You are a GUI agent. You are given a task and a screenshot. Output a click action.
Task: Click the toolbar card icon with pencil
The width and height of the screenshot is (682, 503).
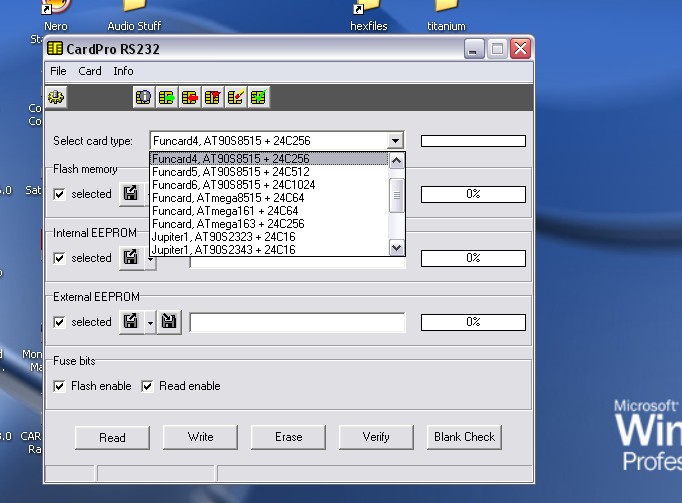[236, 97]
